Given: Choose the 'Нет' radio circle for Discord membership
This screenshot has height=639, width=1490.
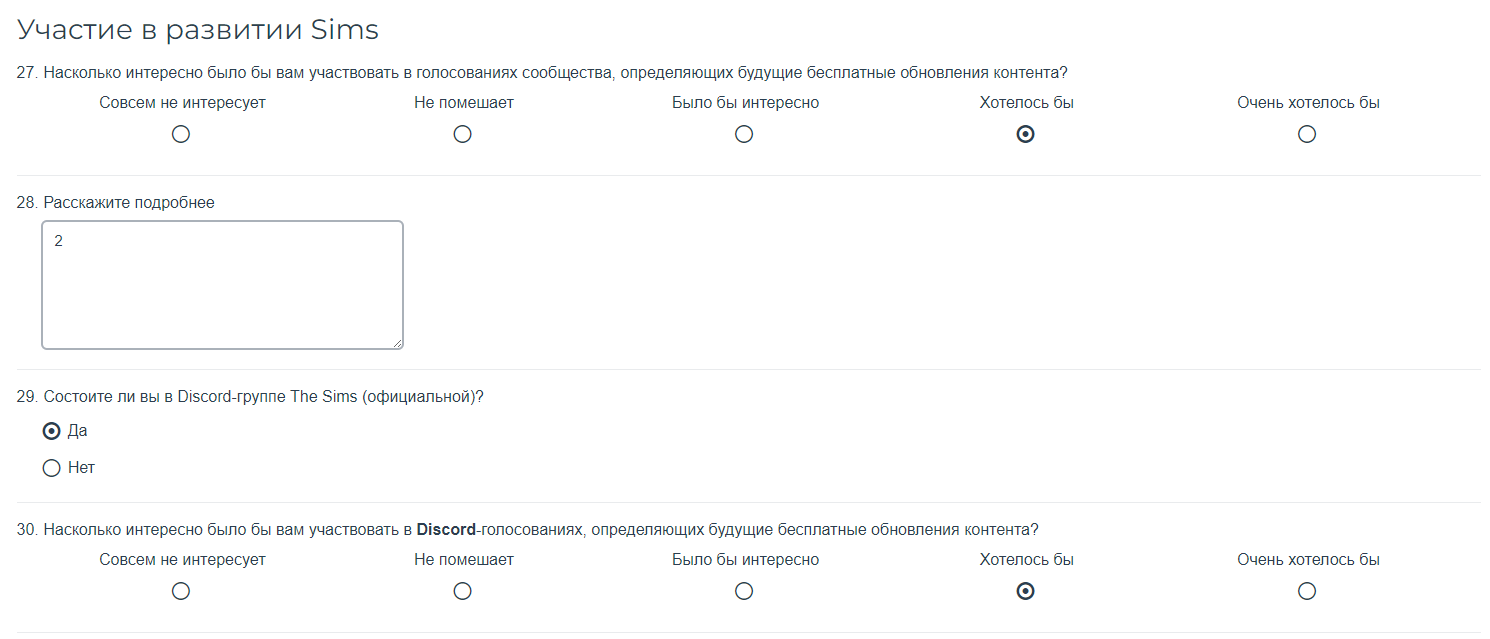Looking at the screenshot, I should pos(52,468).
